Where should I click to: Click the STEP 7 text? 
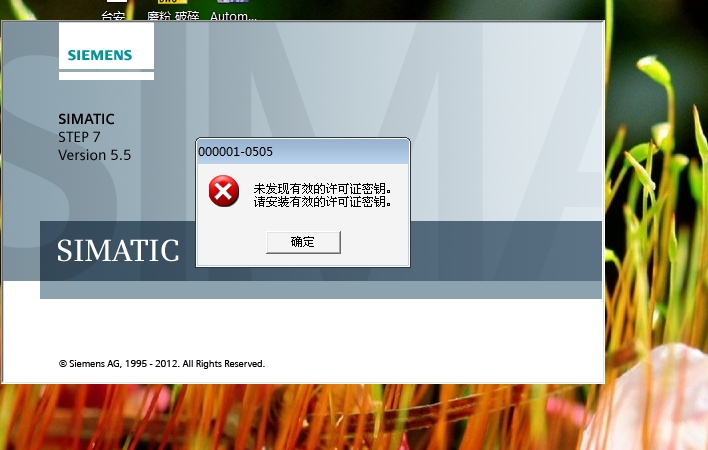[79, 137]
